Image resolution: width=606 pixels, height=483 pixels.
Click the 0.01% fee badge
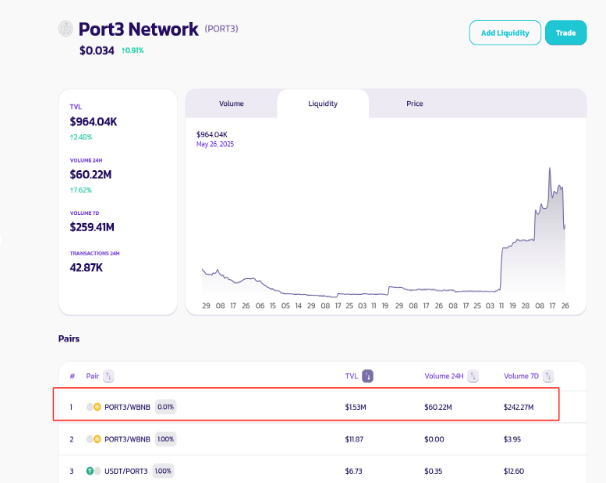point(166,407)
